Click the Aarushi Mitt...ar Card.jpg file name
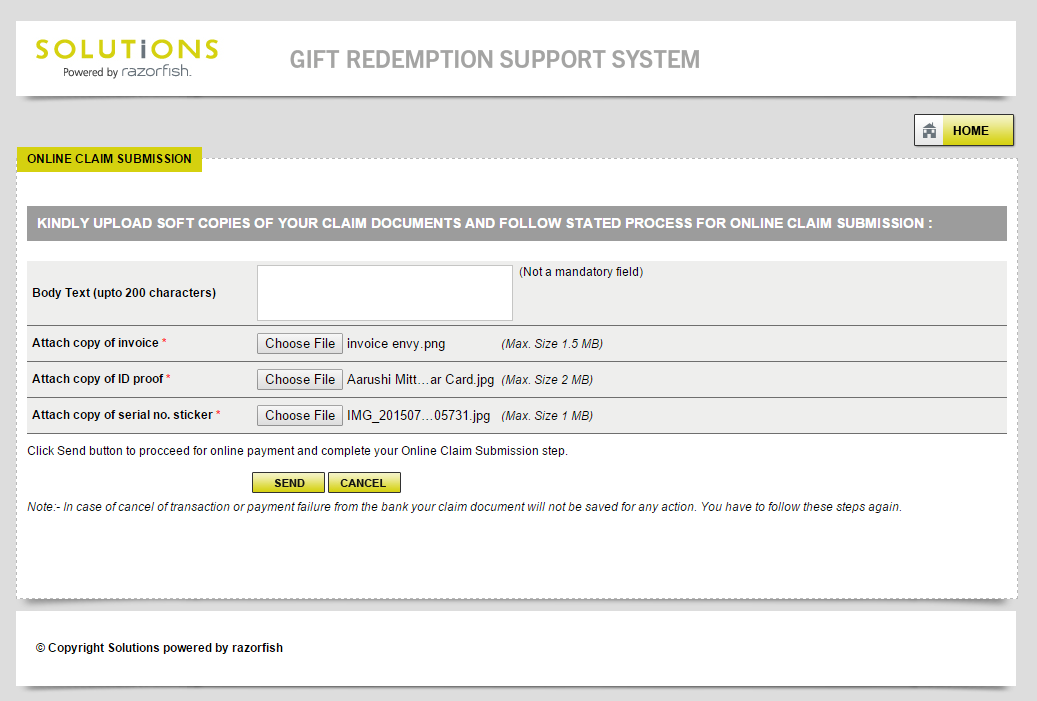The height and width of the screenshot is (701, 1037). point(420,380)
